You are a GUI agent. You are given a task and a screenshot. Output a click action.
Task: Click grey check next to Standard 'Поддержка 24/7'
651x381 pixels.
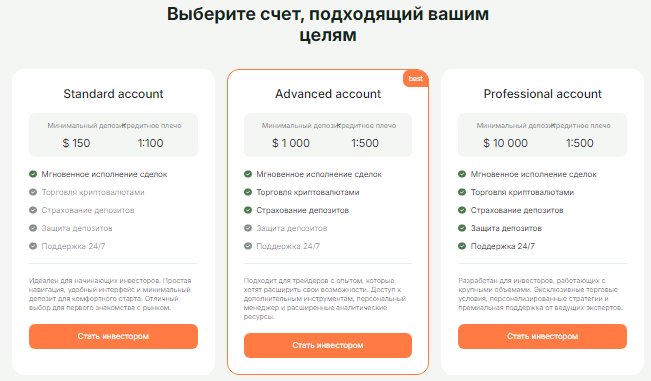33,246
